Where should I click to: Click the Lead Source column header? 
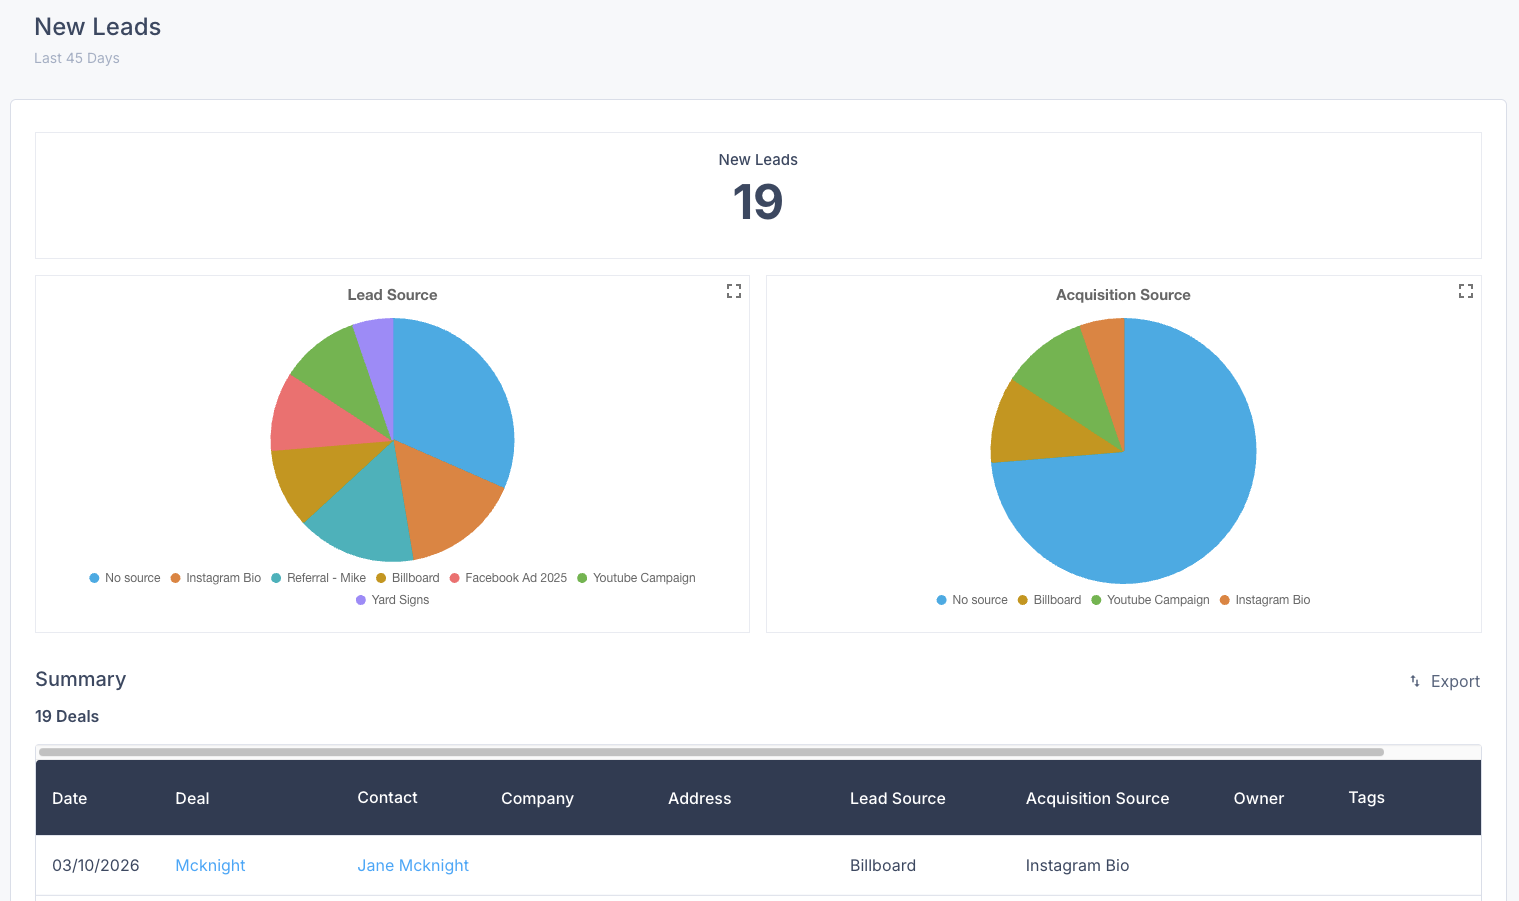point(897,798)
